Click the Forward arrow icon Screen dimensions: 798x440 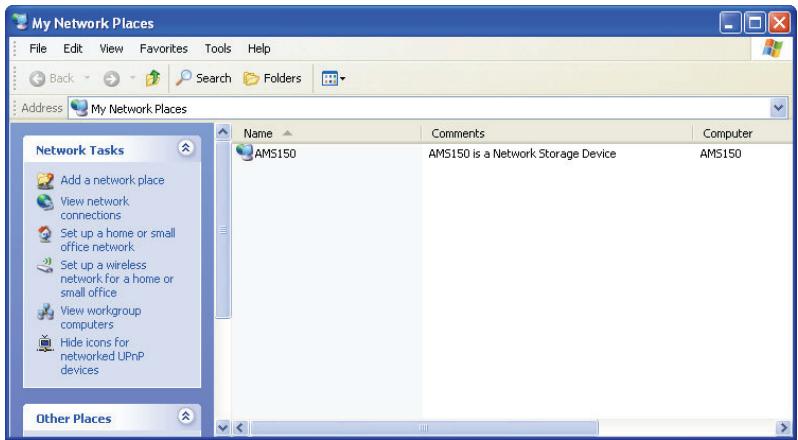(111, 78)
